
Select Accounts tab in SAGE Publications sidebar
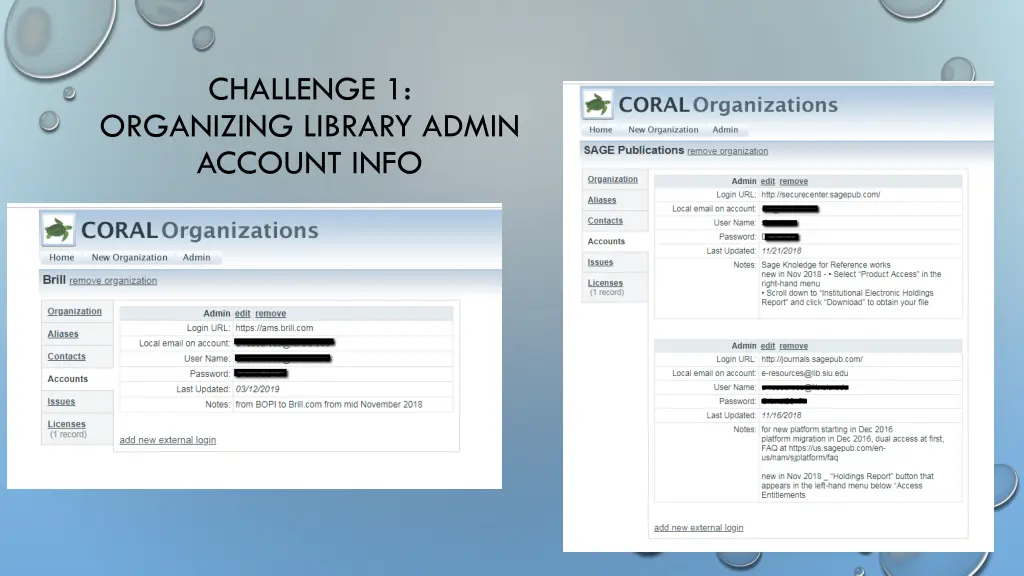(606, 241)
